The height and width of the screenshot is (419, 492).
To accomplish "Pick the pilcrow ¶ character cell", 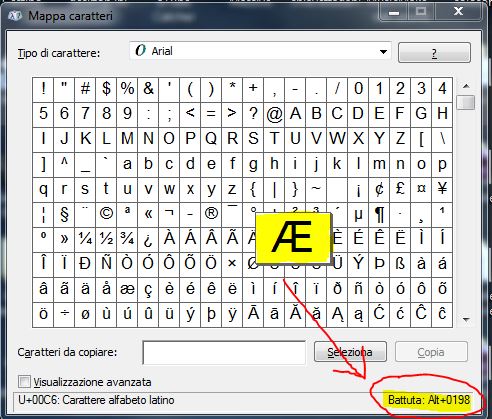I will click(379, 213).
